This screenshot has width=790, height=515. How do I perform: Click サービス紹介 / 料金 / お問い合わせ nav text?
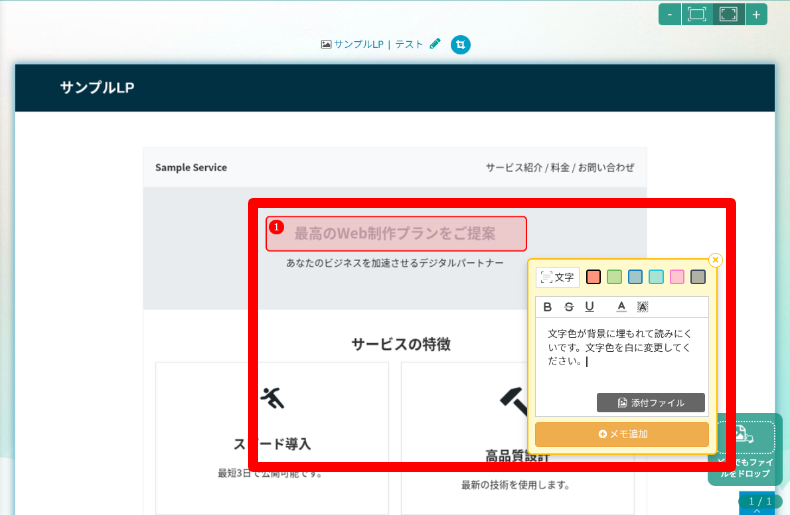click(x=560, y=168)
